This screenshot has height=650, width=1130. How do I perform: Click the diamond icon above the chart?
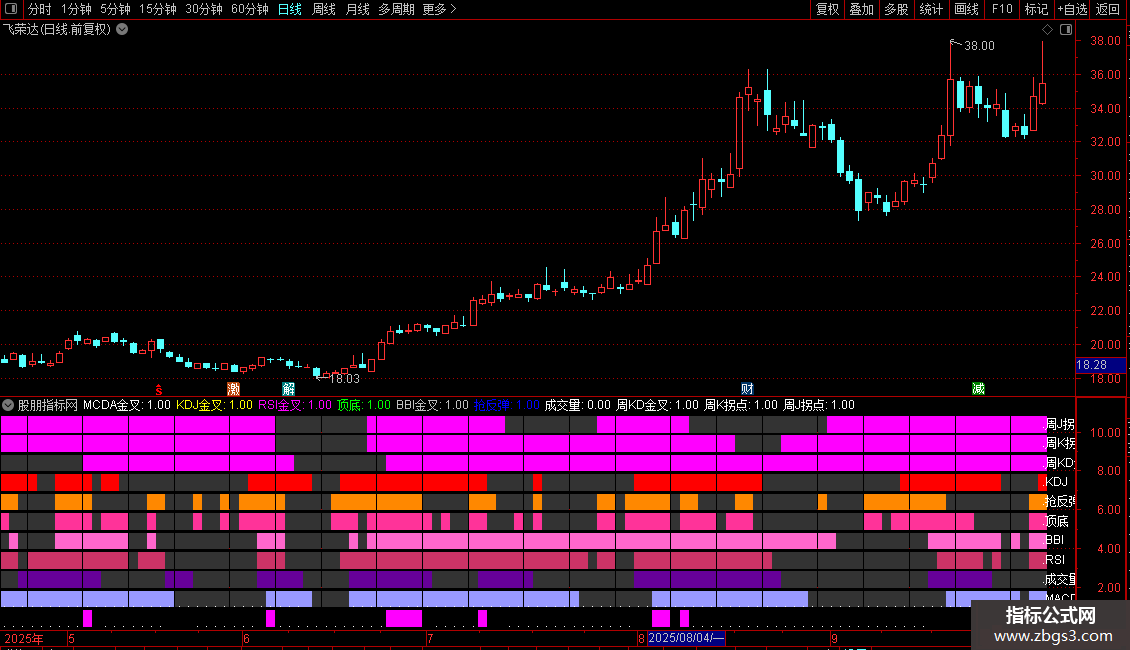tap(1047, 30)
